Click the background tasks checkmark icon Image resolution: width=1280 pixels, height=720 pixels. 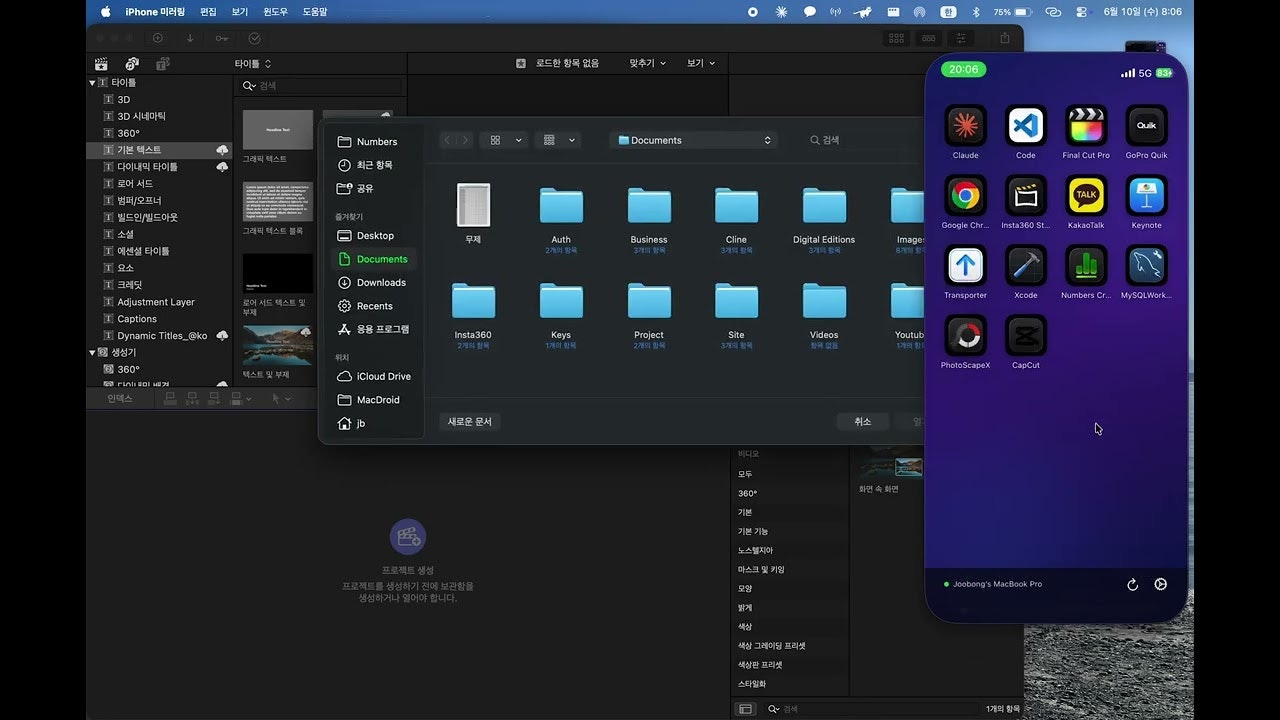coord(255,38)
